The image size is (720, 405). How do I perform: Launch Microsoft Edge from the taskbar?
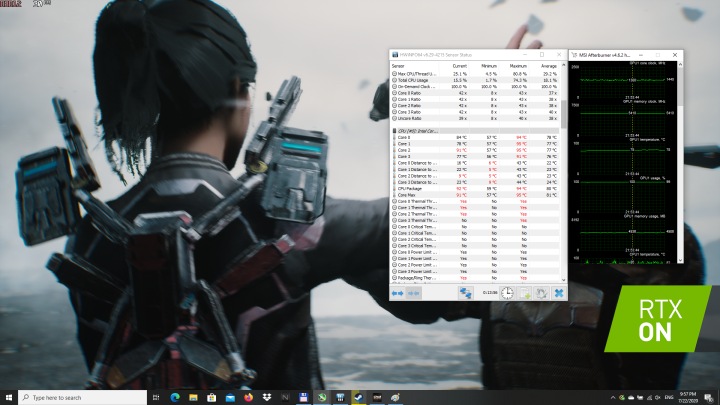tap(175, 397)
